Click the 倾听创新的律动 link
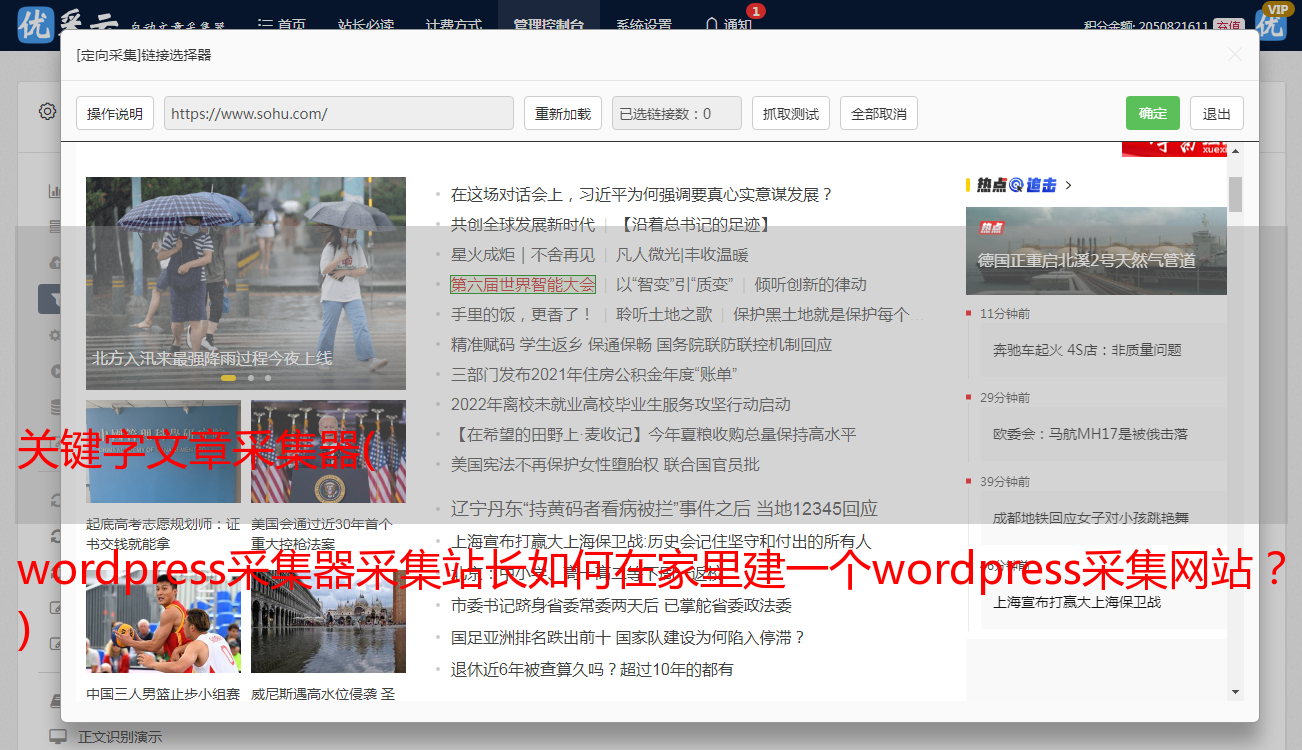The height and width of the screenshot is (750, 1302). click(x=811, y=284)
